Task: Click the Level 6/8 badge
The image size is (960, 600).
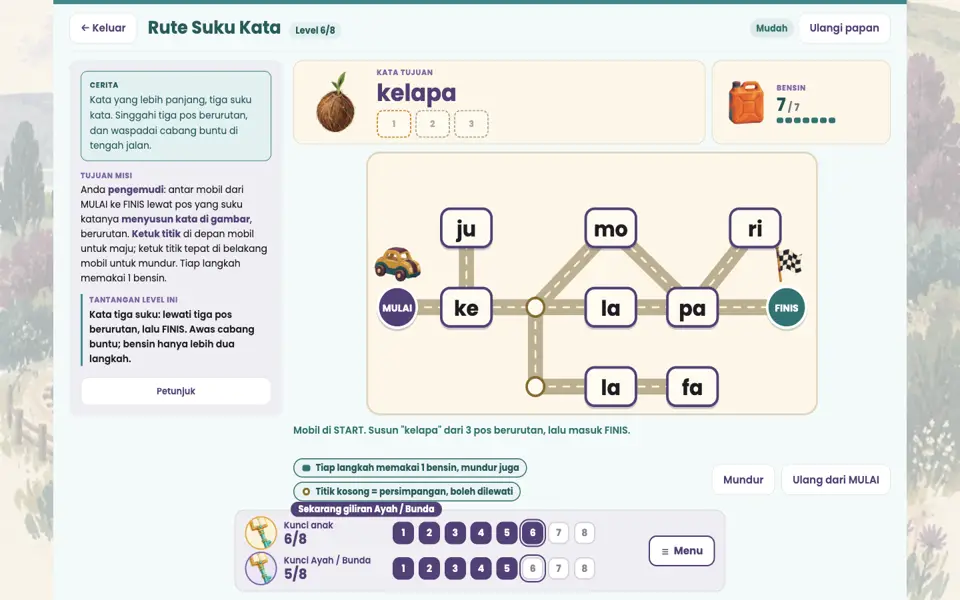Action: [x=315, y=30]
